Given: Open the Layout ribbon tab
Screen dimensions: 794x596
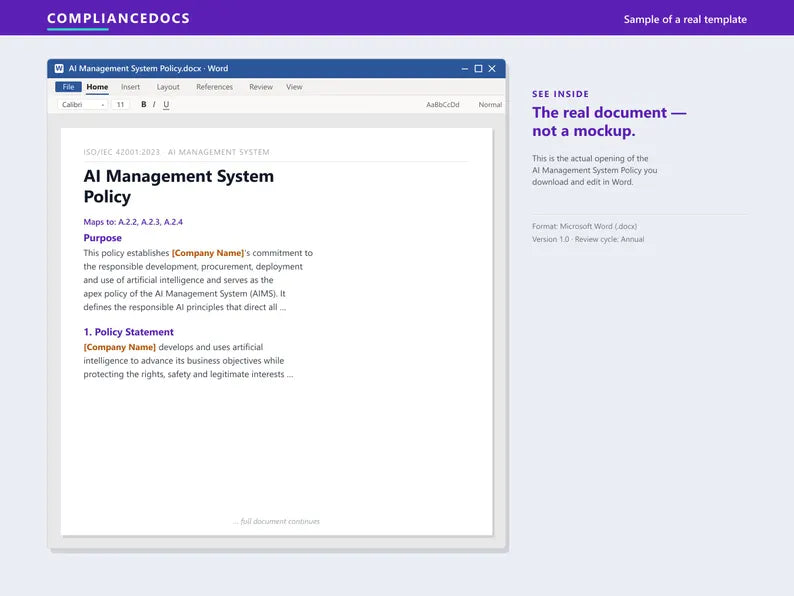Looking at the screenshot, I should 168,87.
